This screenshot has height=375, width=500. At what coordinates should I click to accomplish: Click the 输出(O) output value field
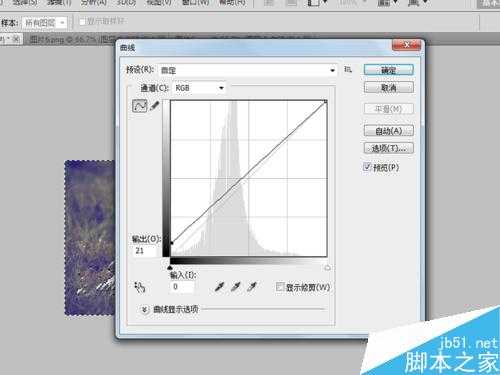(x=145, y=251)
